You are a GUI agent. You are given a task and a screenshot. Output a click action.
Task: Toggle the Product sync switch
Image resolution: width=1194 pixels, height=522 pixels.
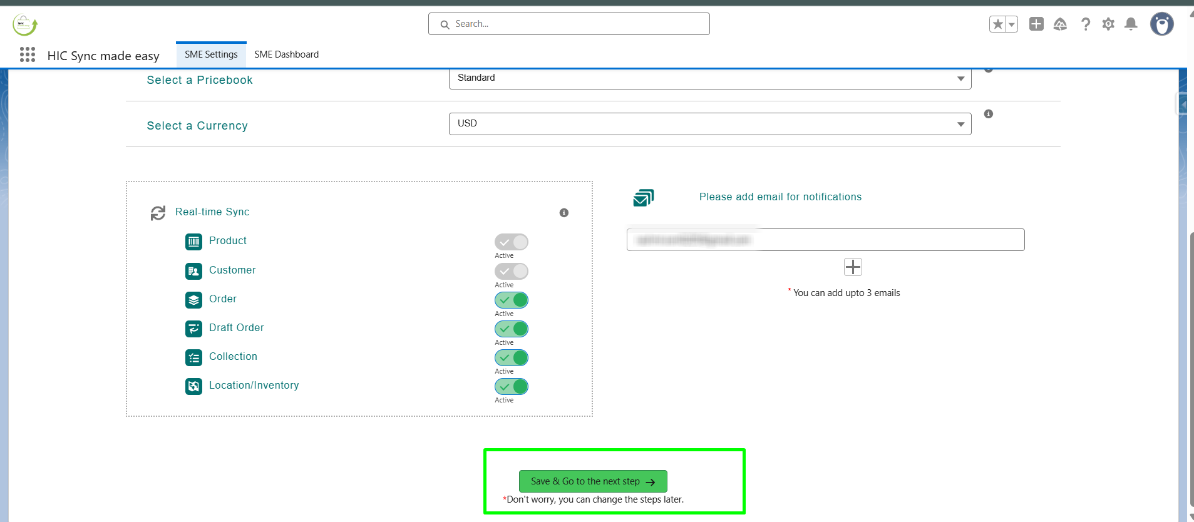click(511, 242)
